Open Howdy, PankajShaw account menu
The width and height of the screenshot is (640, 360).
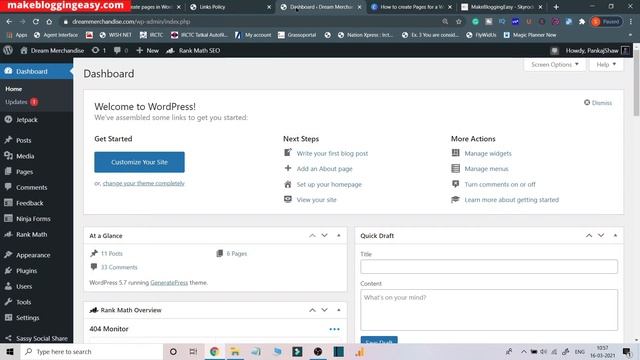pyautogui.click(x=597, y=50)
